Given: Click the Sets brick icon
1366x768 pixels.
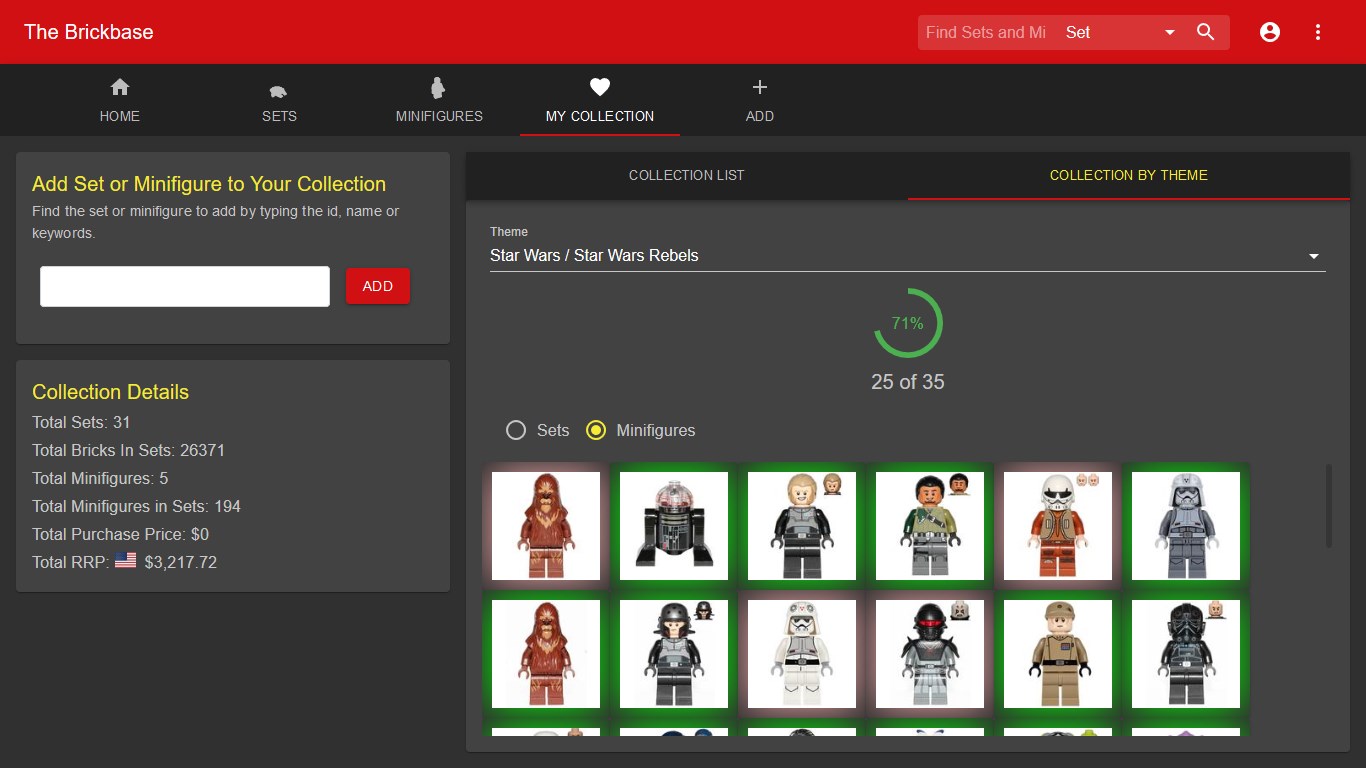Looking at the screenshot, I should tap(279, 89).
